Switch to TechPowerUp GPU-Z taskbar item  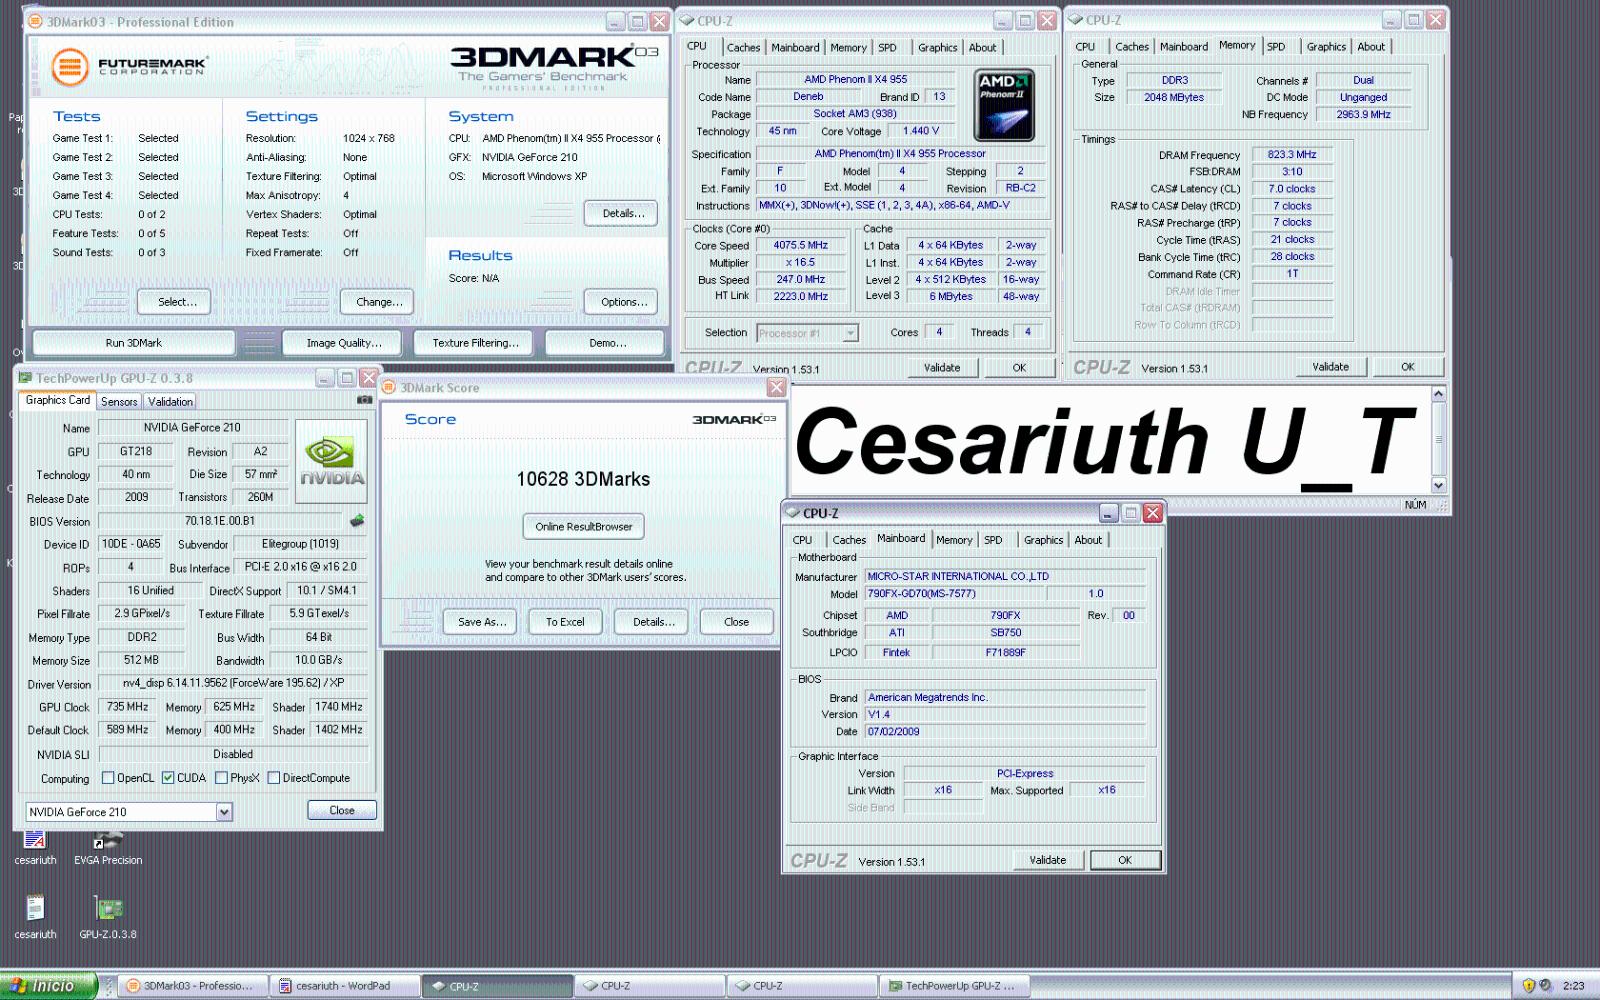[x=953, y=986]
